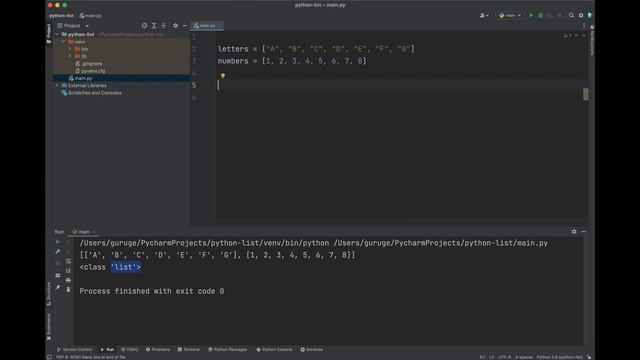
Task: Expand the lib folder
Action: pyautogui.click(x=70, y=56)
